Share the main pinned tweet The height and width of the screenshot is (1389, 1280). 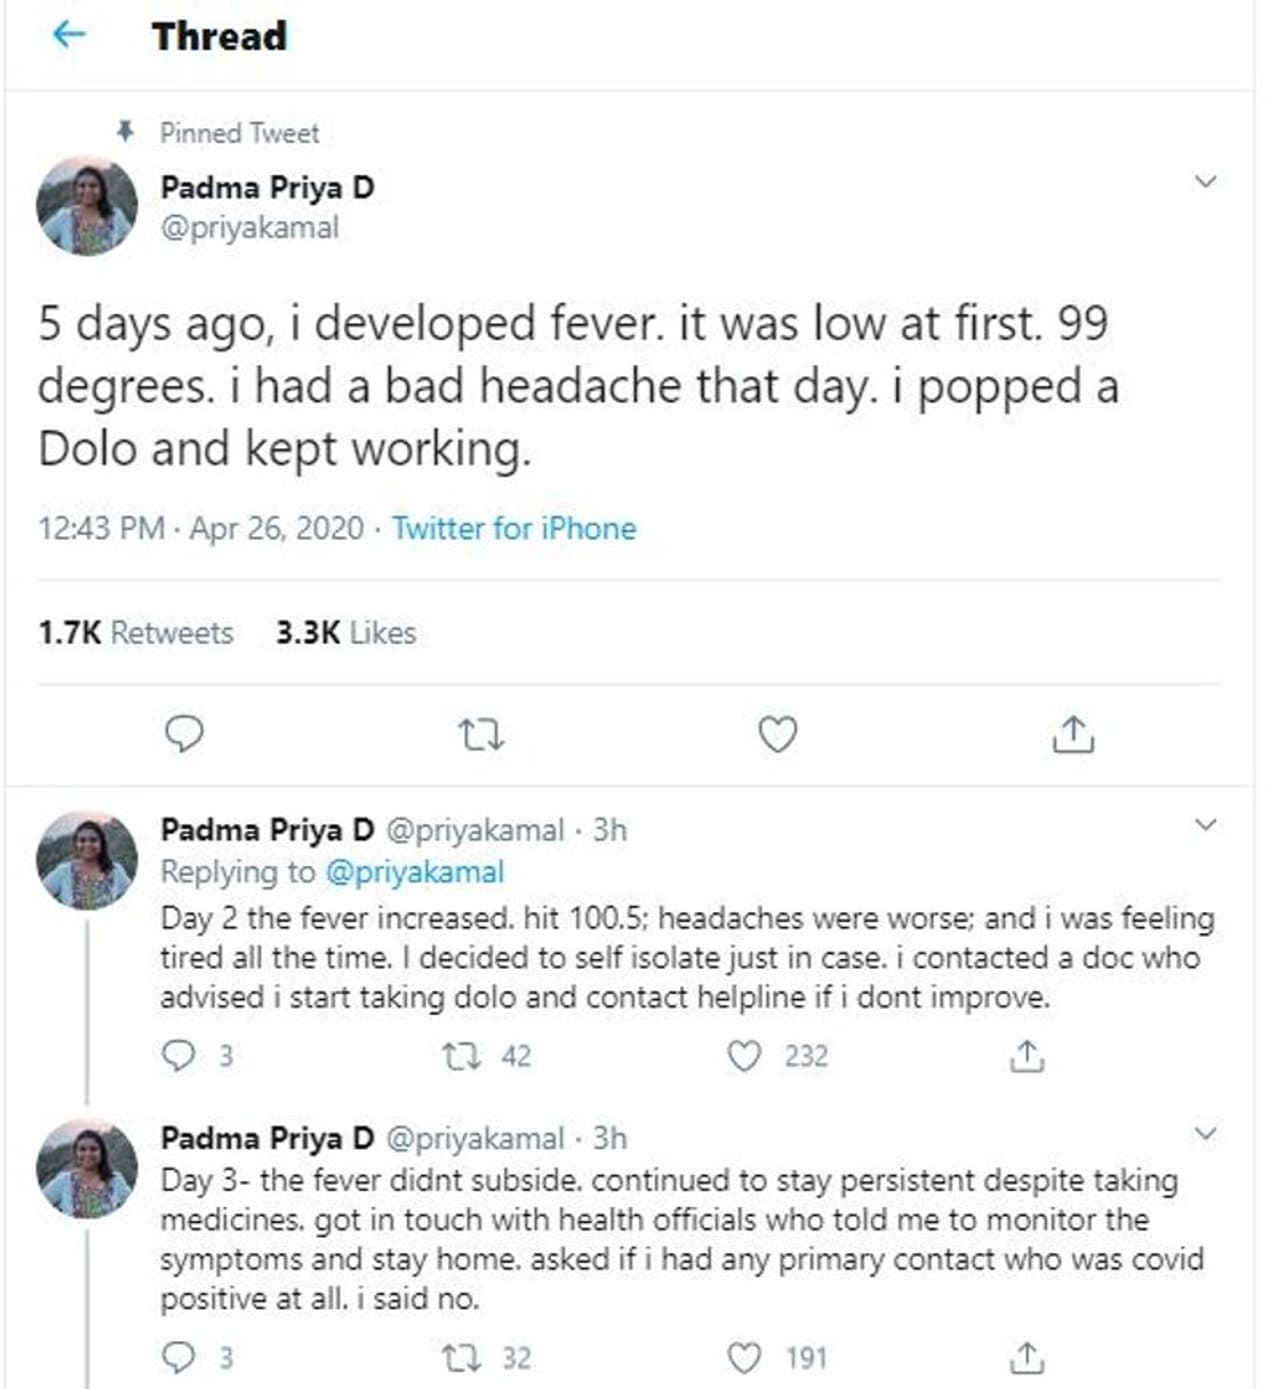click(1073, 735)
